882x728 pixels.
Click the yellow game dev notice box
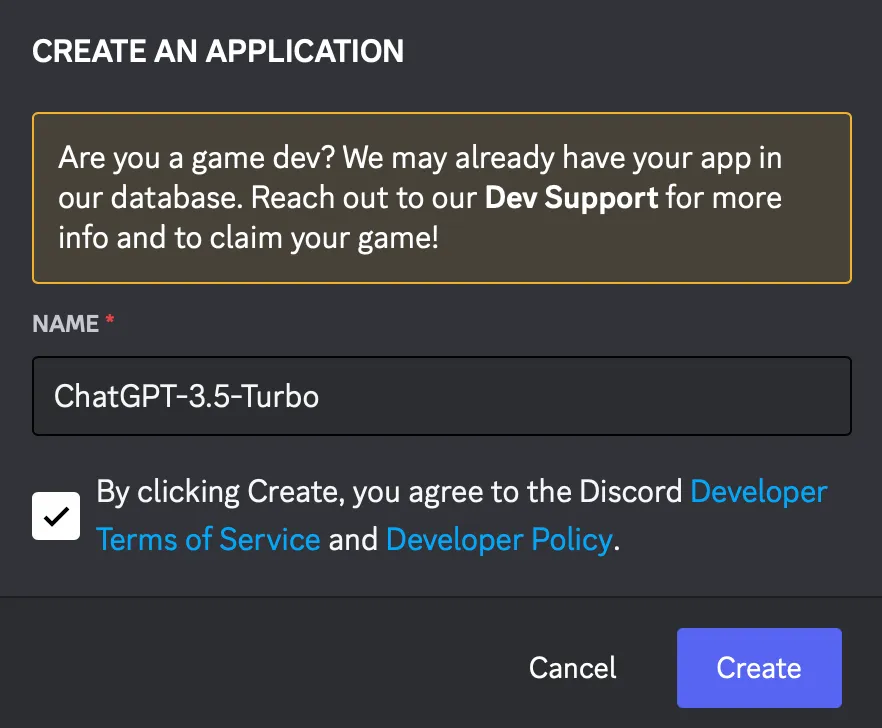[442, 198]
